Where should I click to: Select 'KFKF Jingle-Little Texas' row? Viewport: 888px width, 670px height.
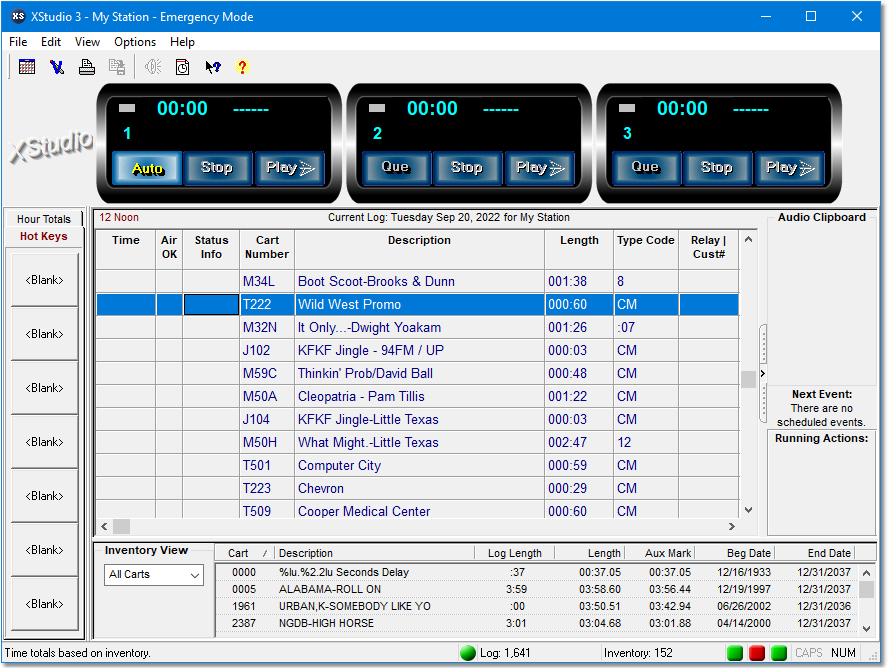[417, 420]
